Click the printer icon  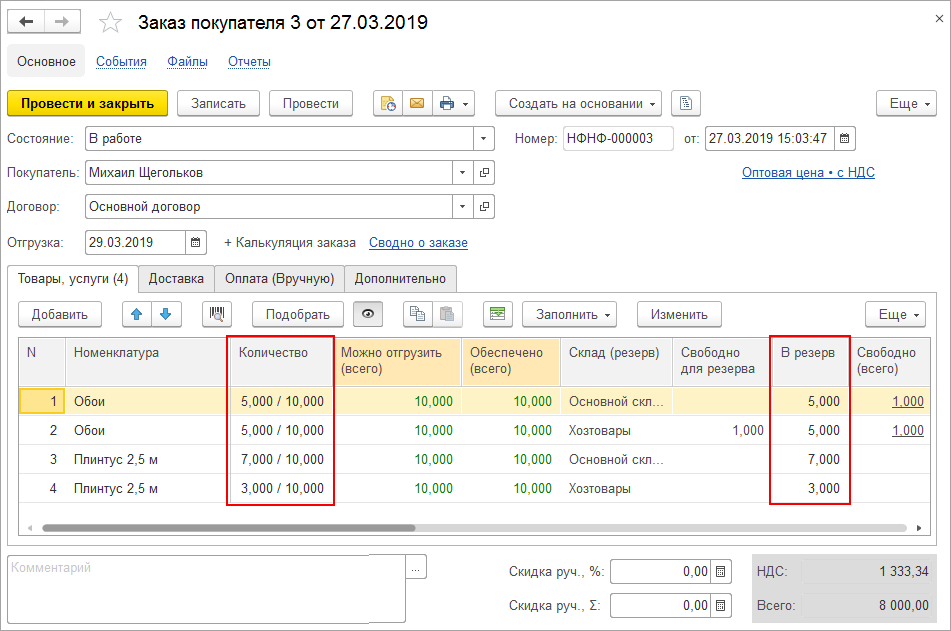pos(447,104)
